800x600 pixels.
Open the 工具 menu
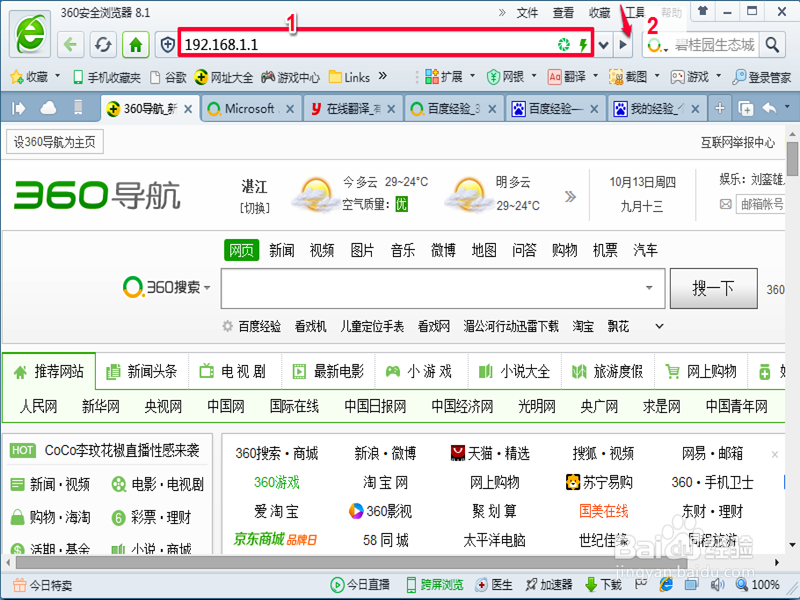pyautogui.click(x=635, y=12)
